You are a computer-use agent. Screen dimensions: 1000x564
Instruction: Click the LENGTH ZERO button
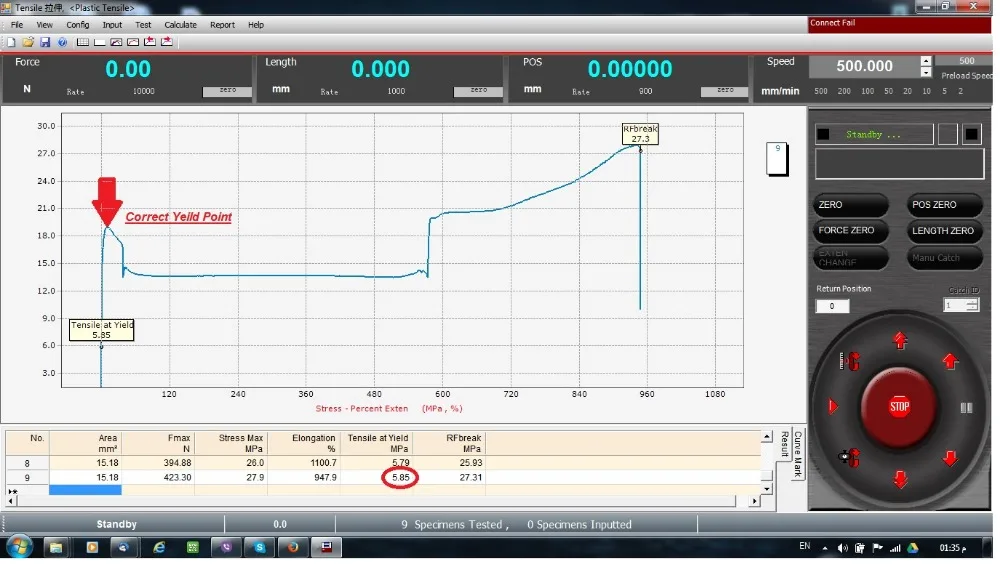(x=943, y=231)
